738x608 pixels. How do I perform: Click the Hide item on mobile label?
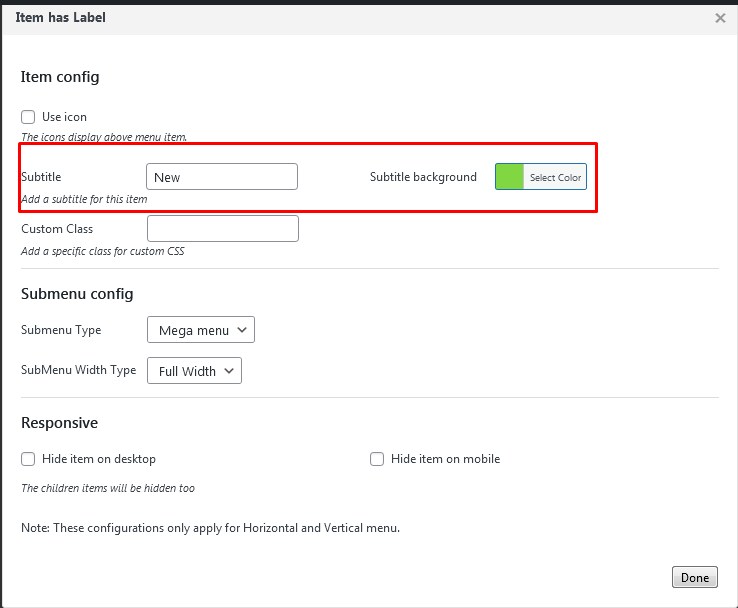point(445,459)
